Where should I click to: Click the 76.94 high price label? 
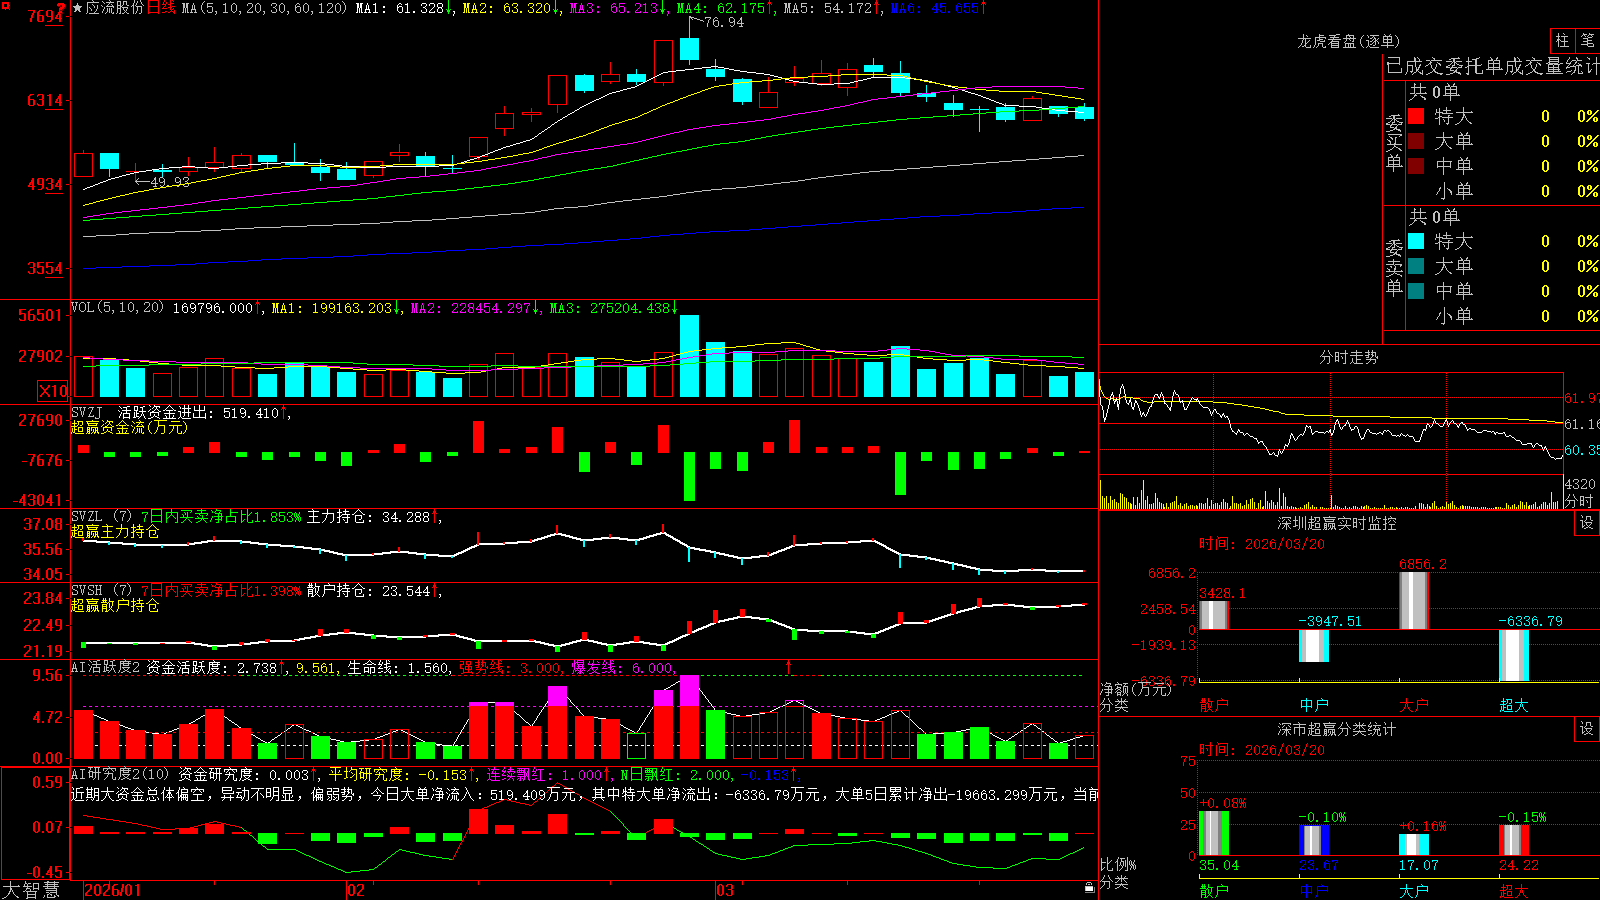(x=724, y=22)
